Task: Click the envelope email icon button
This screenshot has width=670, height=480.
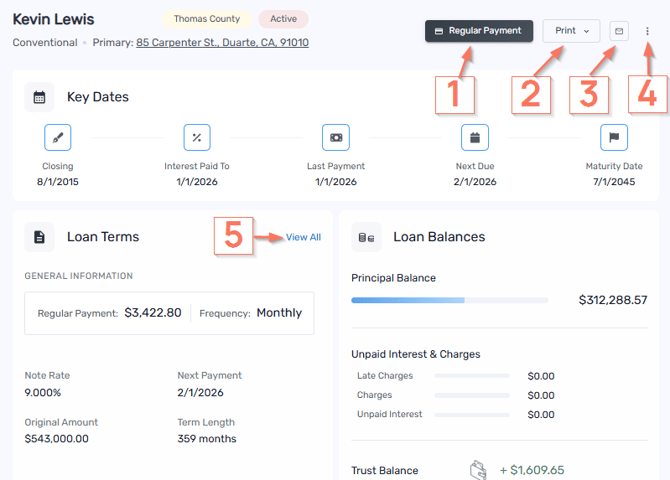Action: click(x=619, y=31)
